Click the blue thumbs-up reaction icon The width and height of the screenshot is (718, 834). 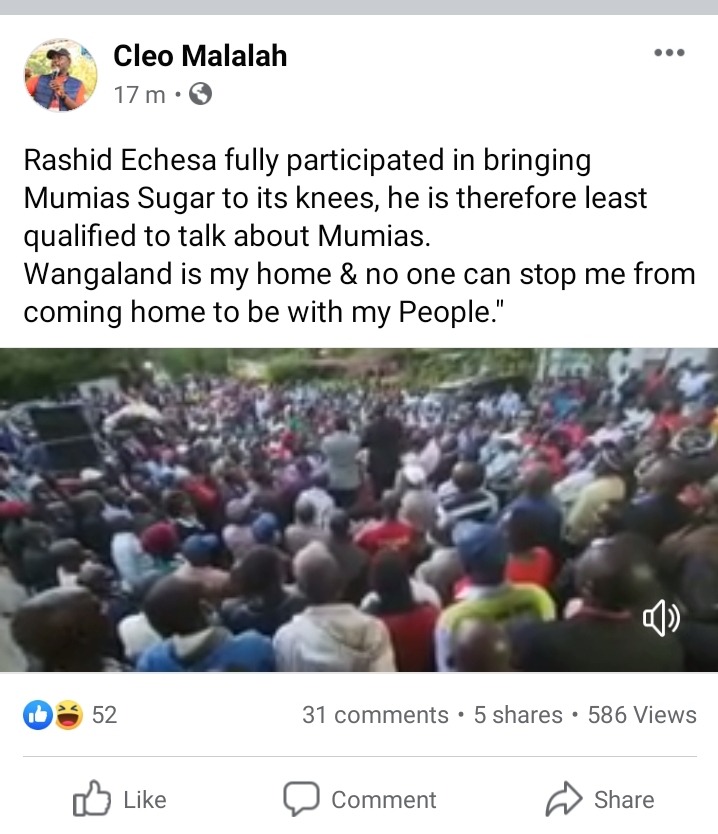pyautogui.click(x=38, y=715)
